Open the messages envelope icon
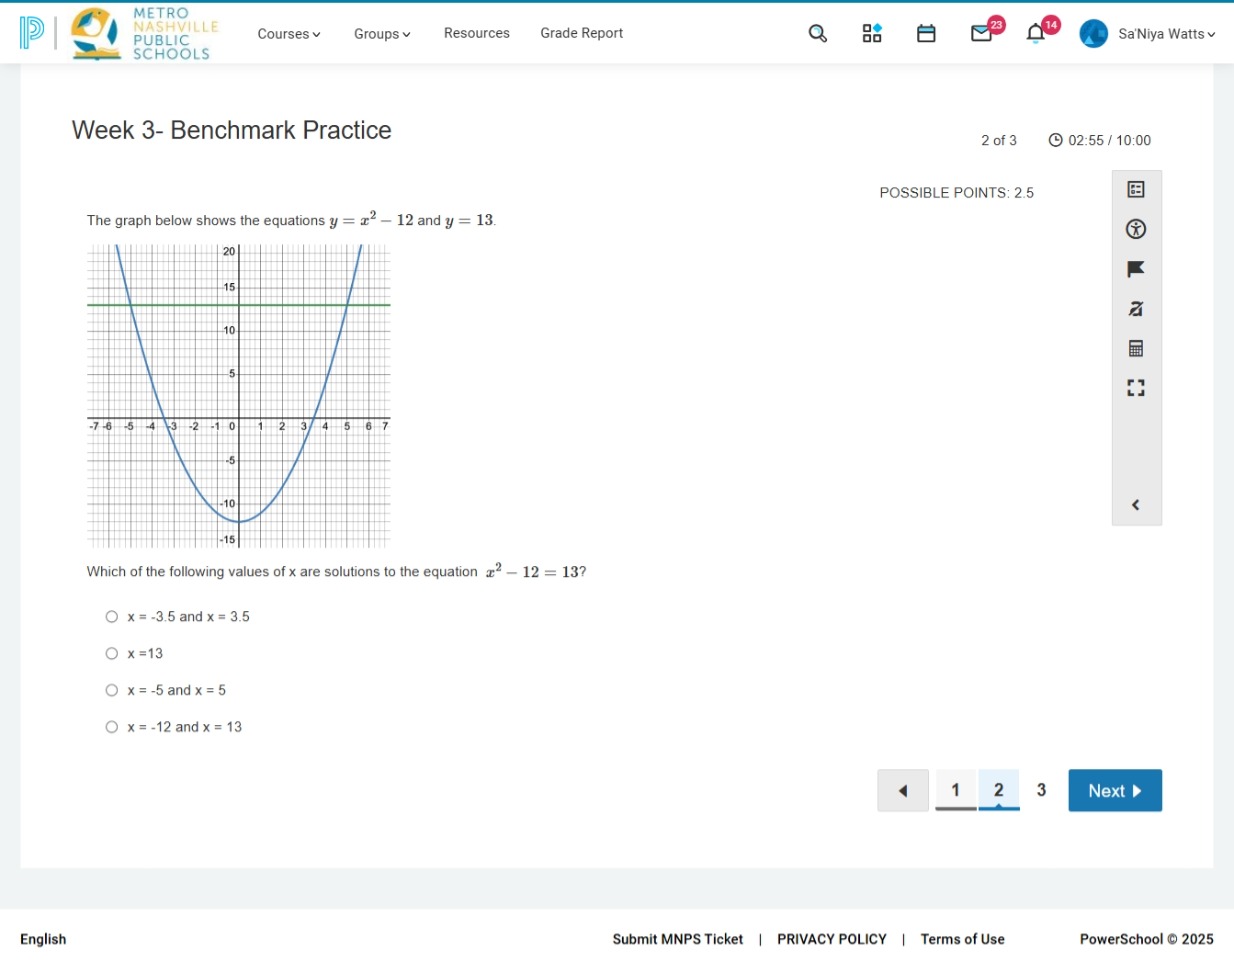The height and width of the screenshot is (969, 1234). click(x=981, y=34)
